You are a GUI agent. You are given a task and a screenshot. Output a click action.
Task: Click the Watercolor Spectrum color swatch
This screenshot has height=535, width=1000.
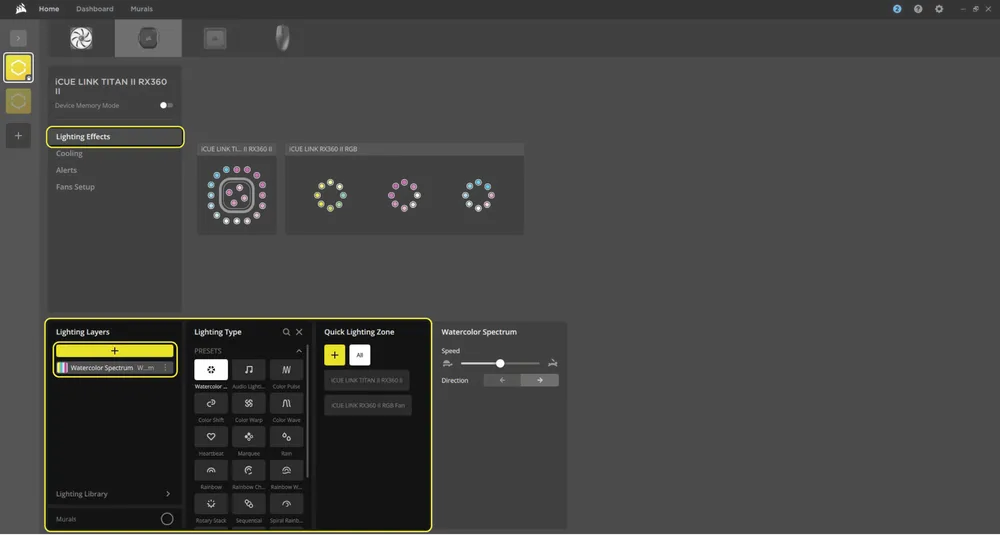click(x=62, y=368)
